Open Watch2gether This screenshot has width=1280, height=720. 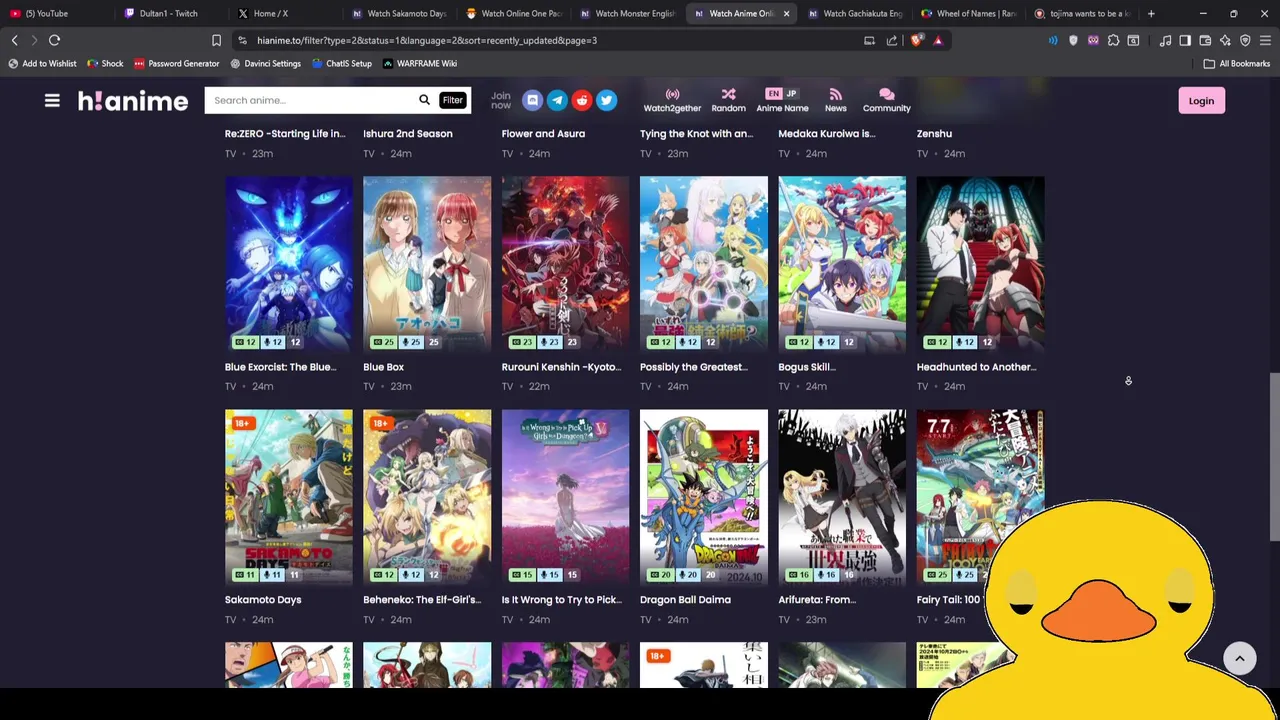click(x=672, y=100)
